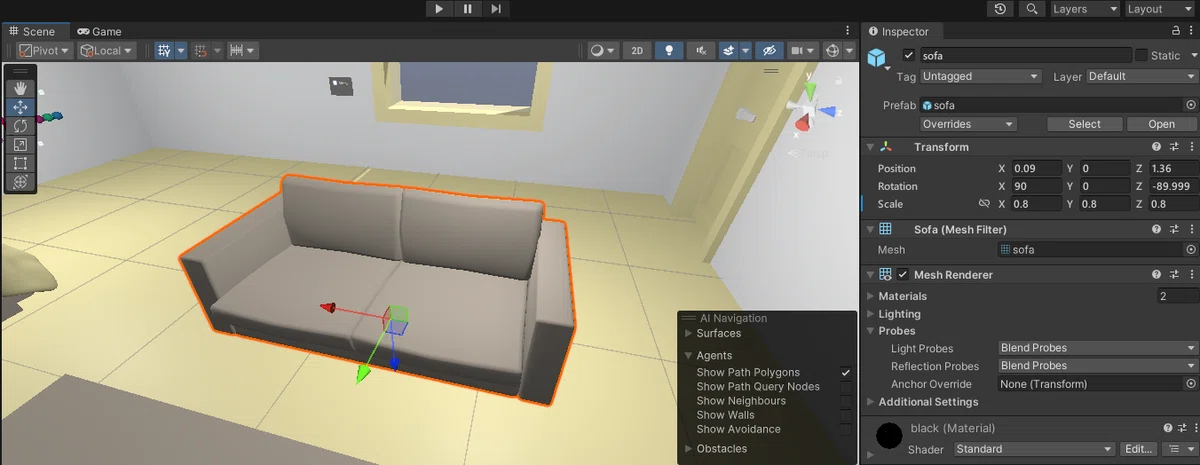Select the Rect tool
The width and height of the screenshot is (1200, 465).
point(20,163)
